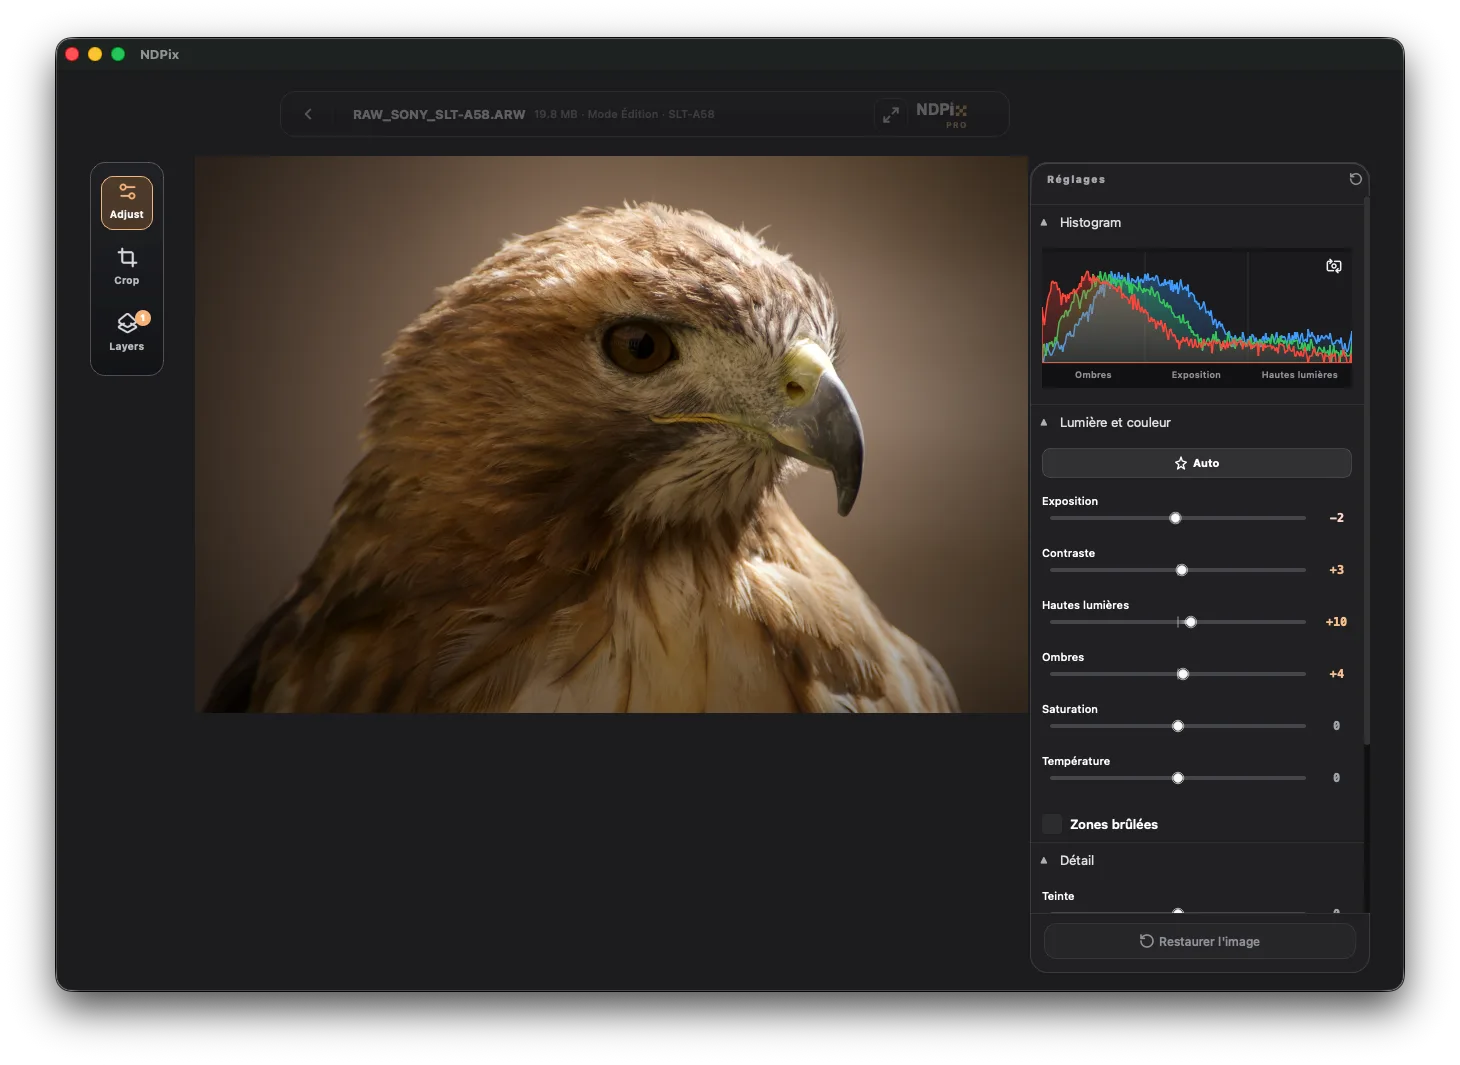Click the histogram camera refresh icon
Viewport: 1460px width, 1065px height.
(x=1334, y=266)
